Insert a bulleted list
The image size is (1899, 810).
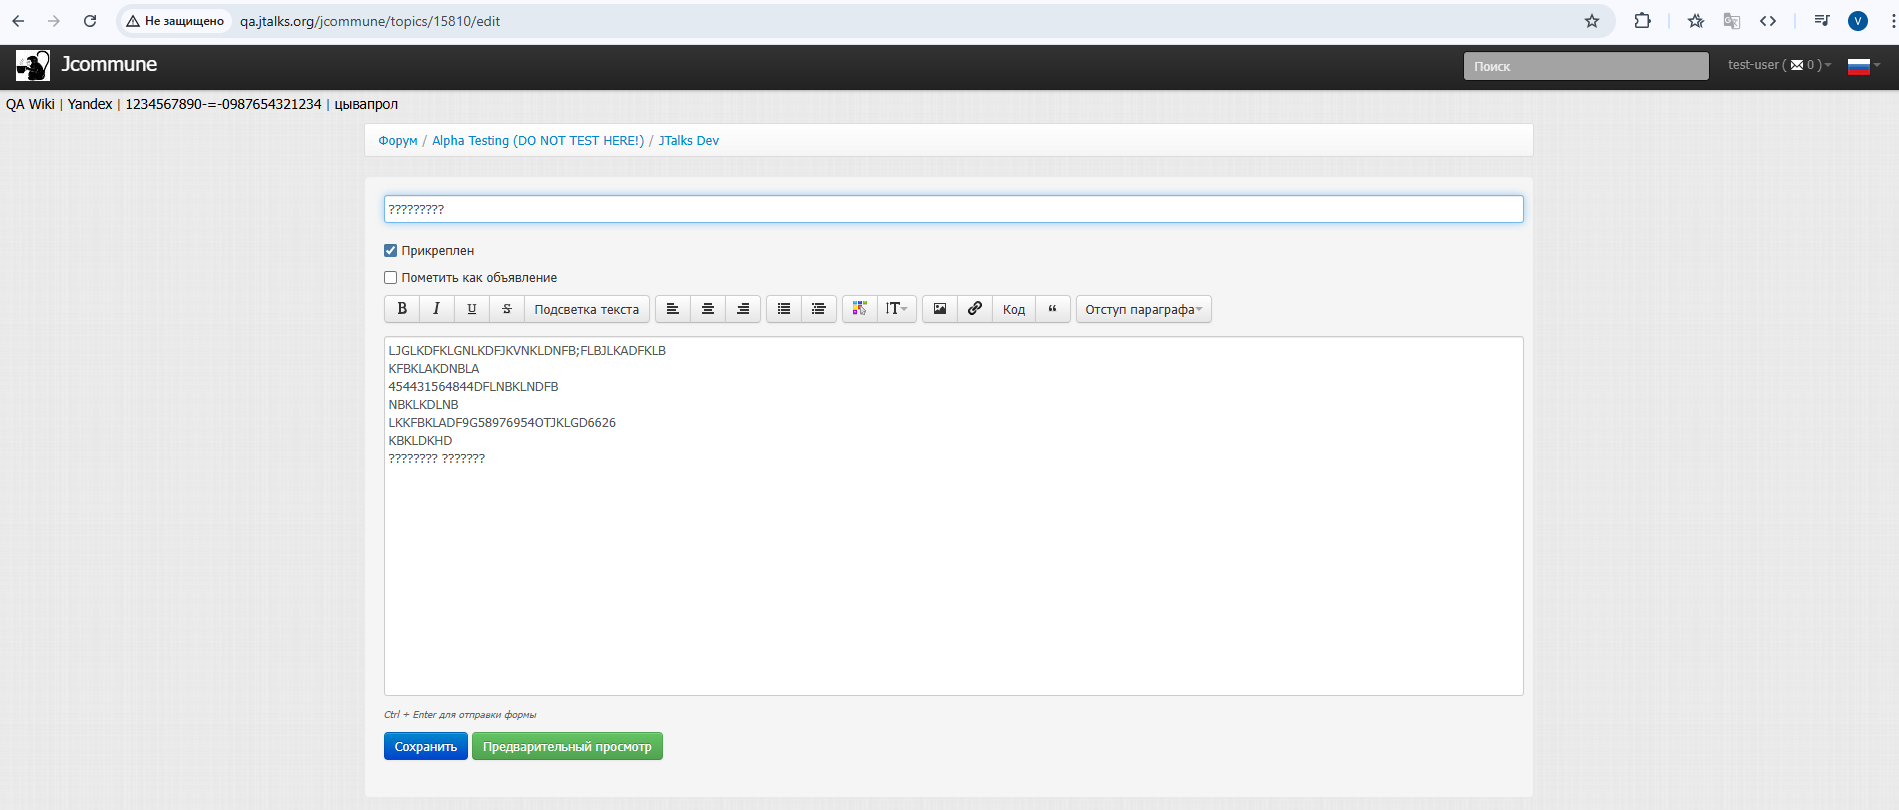pos(784,309)
